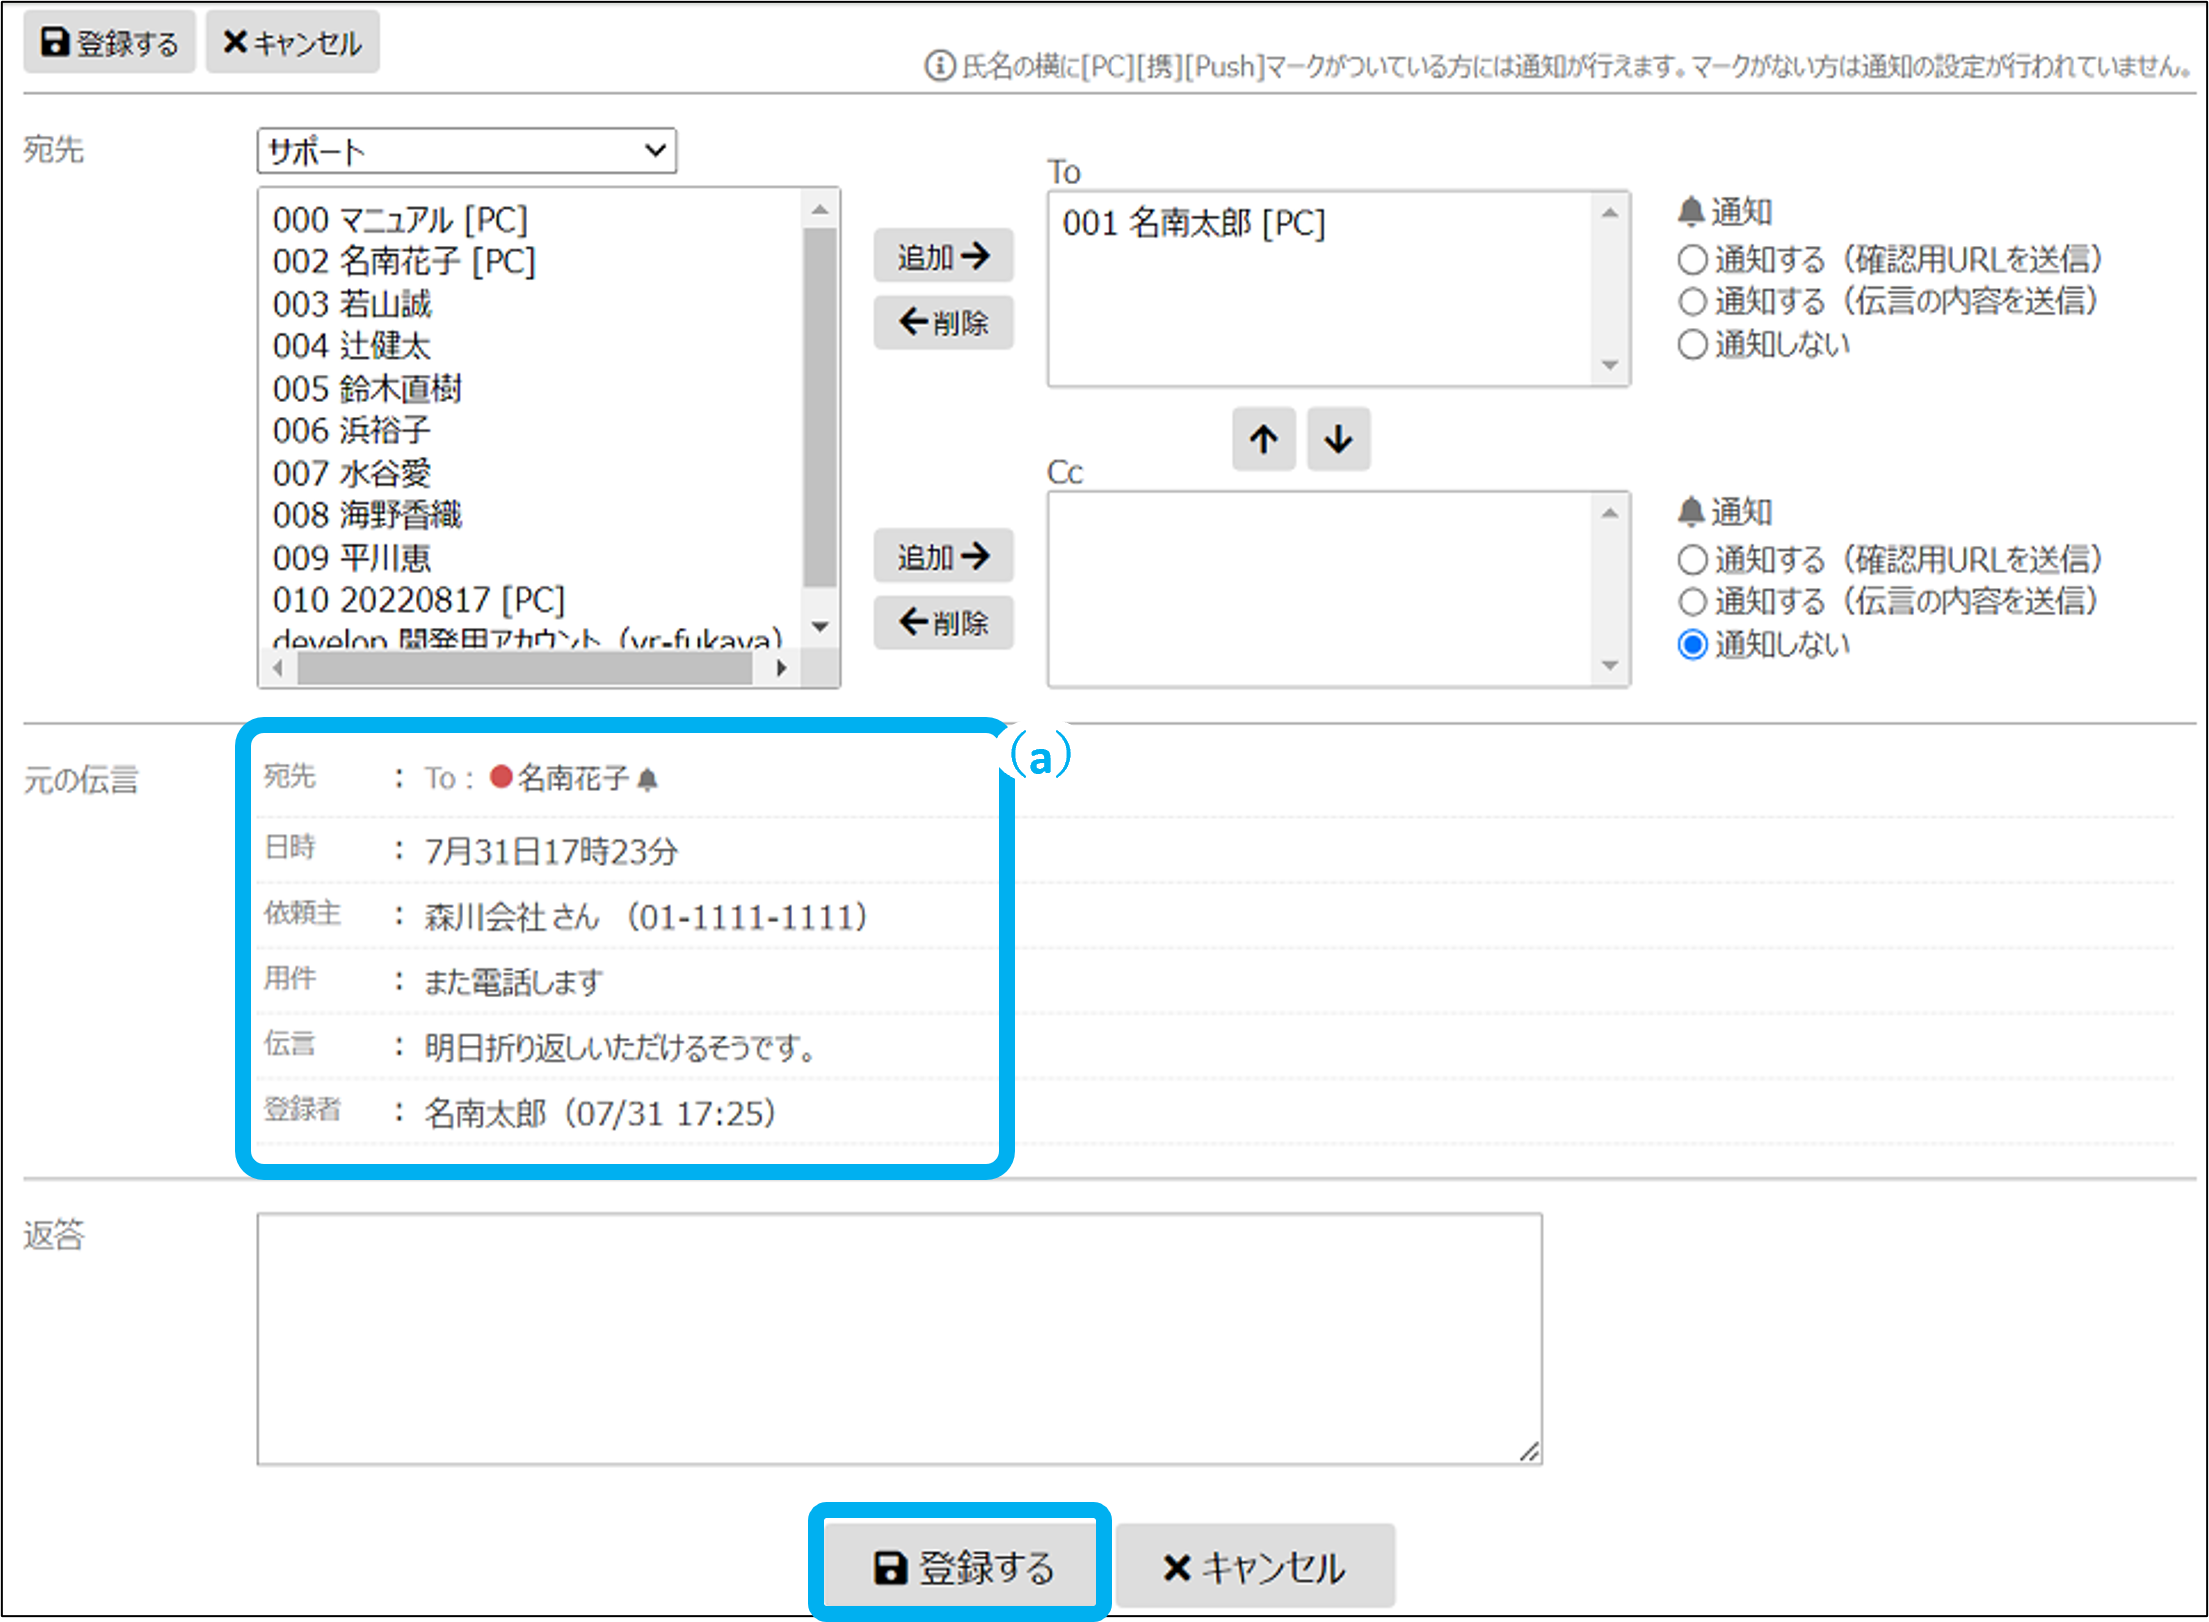
Task: Select 002 名南花子 [PC] in list
Action: (404, 262)
